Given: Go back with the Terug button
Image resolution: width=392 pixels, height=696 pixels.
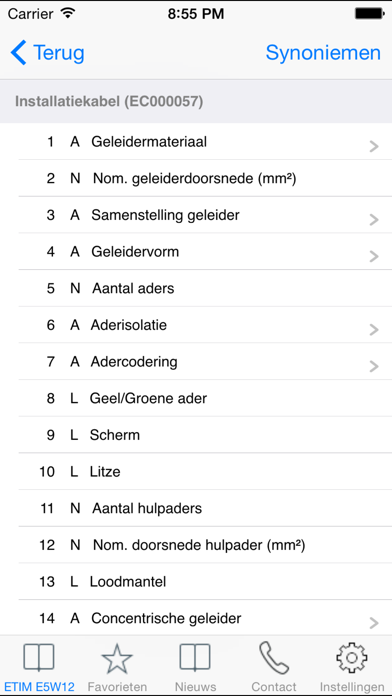Looking at the screenshot, I should 48,53.
